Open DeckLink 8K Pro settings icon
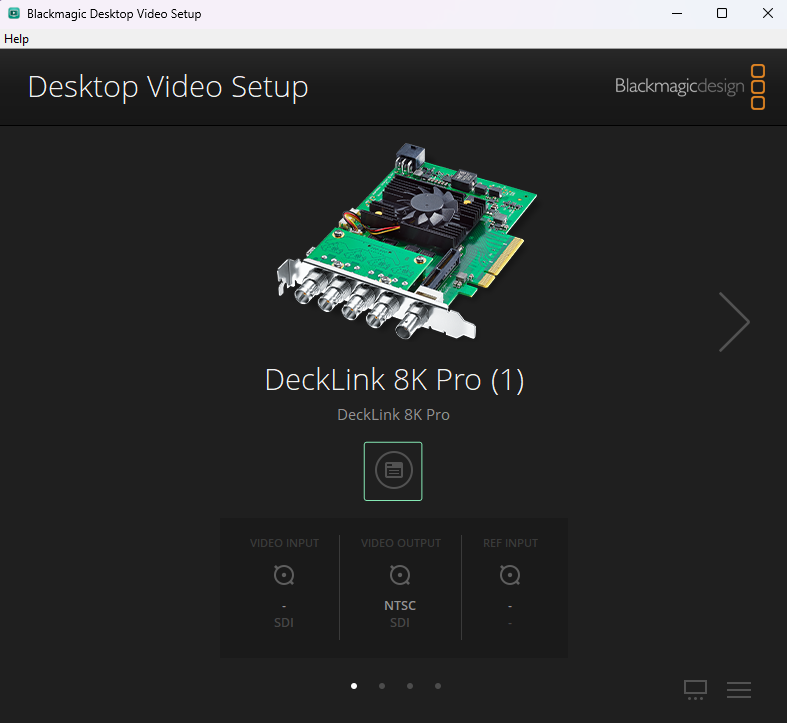 tap(393, 471)
